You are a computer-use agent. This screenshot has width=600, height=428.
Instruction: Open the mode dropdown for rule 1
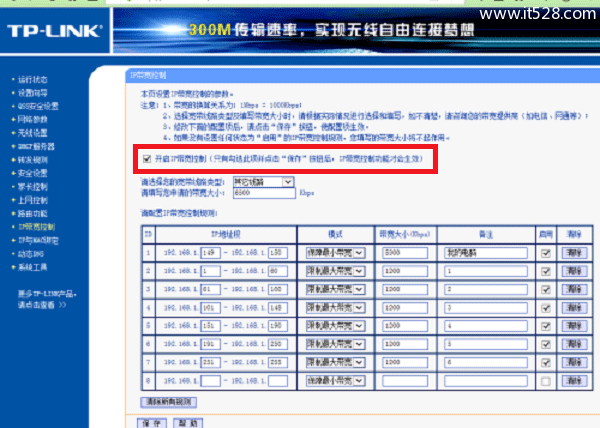[335, 253]
